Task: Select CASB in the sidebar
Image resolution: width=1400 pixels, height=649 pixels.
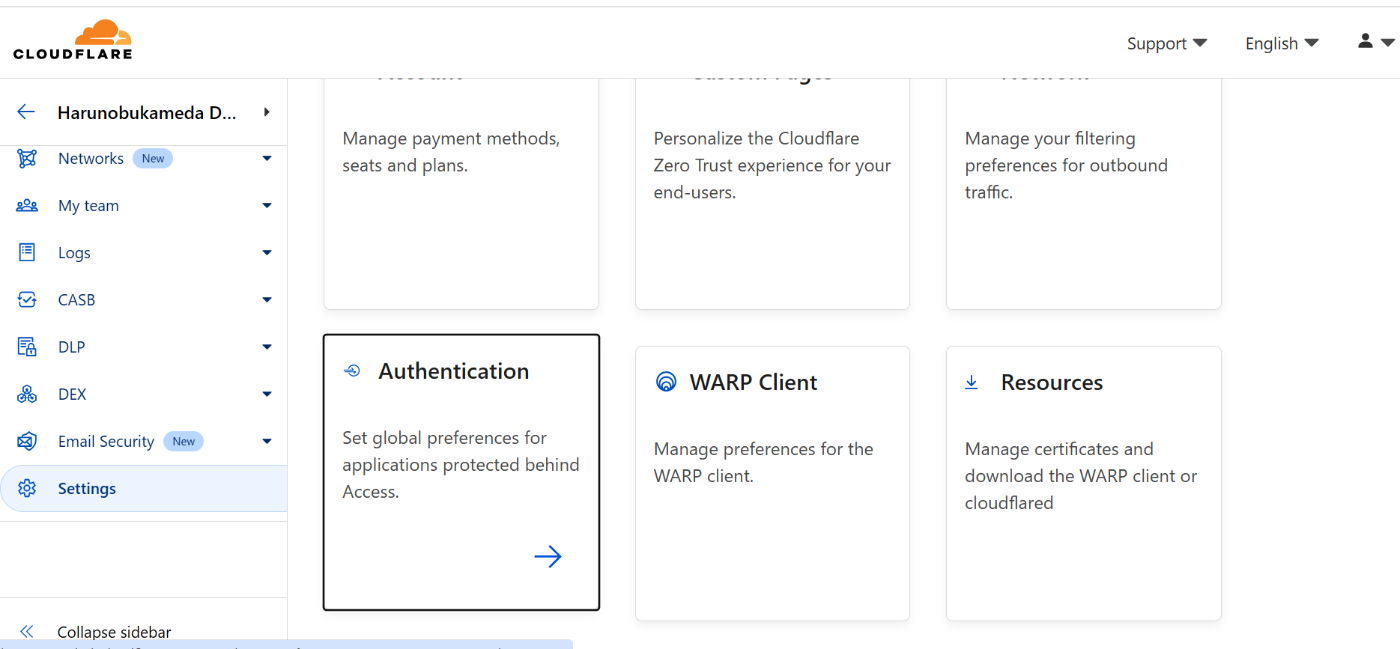Action: (76, 299)
